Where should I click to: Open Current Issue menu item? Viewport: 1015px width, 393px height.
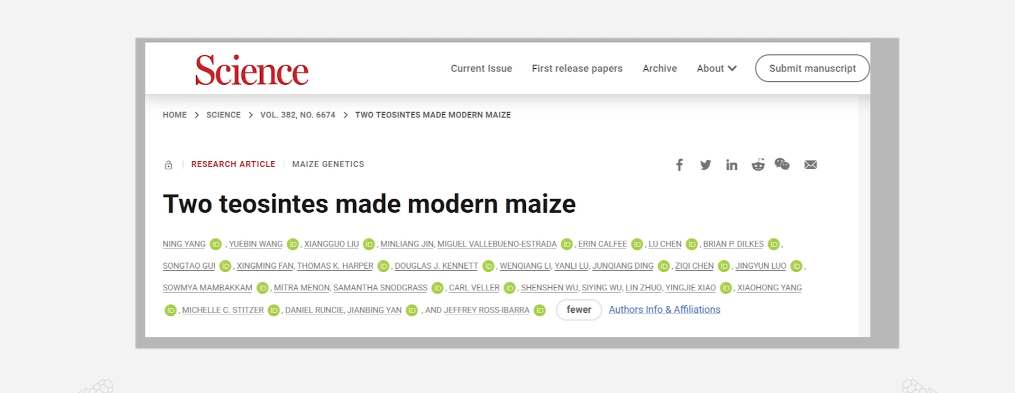tap(481, 69)
